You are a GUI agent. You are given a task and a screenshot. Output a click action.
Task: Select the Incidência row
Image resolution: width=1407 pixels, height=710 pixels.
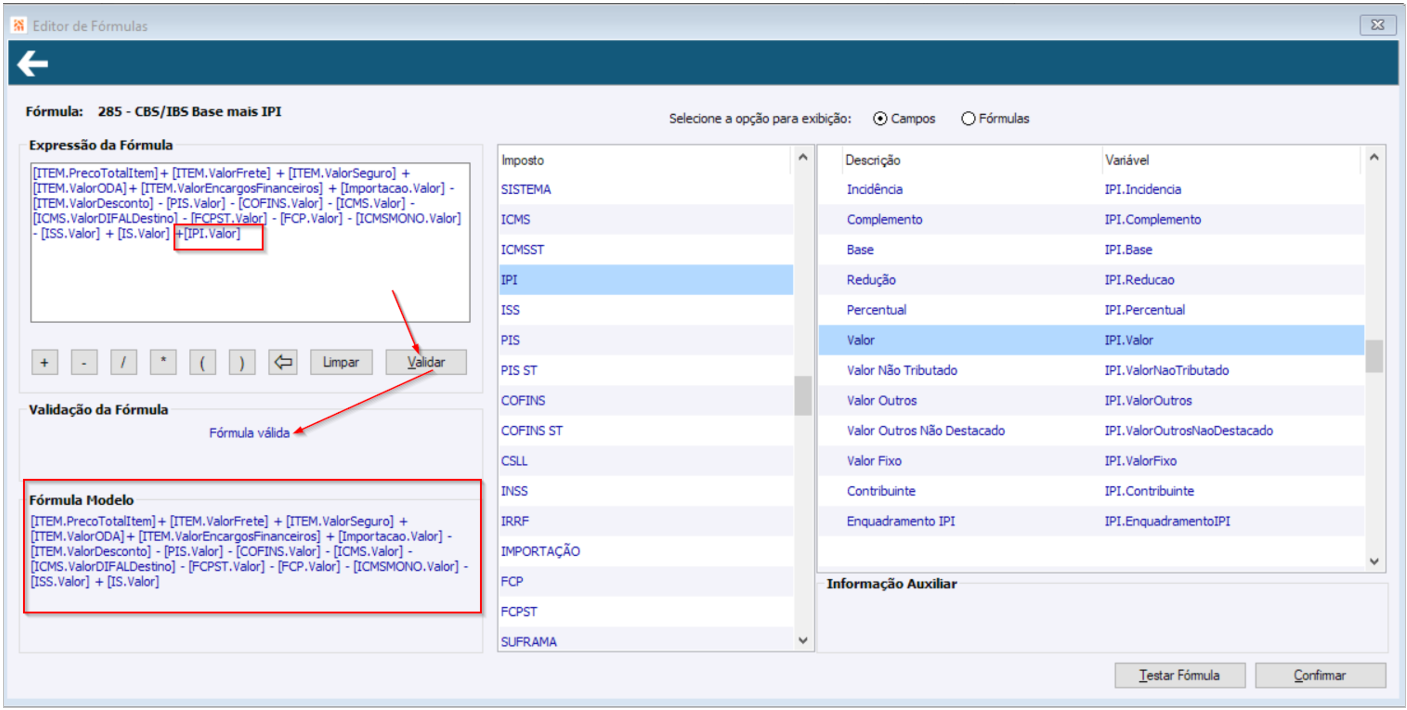[x=1092, y=189]
